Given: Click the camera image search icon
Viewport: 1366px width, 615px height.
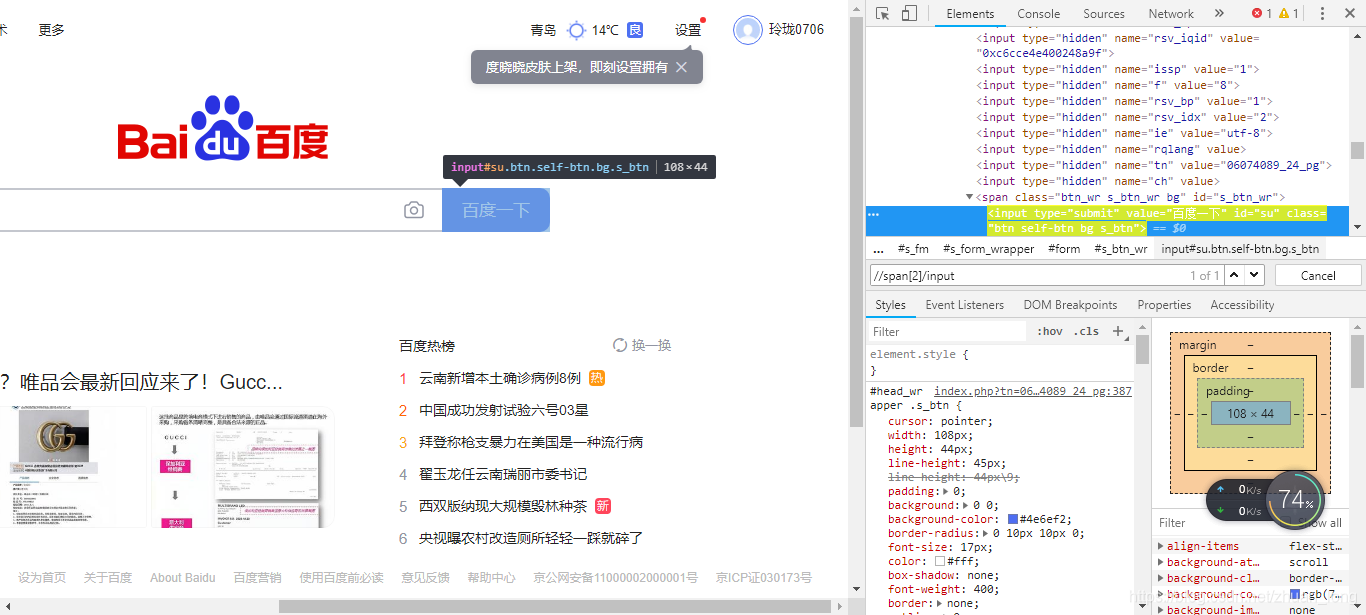Looking at the screenshot, I should [414, 210].
